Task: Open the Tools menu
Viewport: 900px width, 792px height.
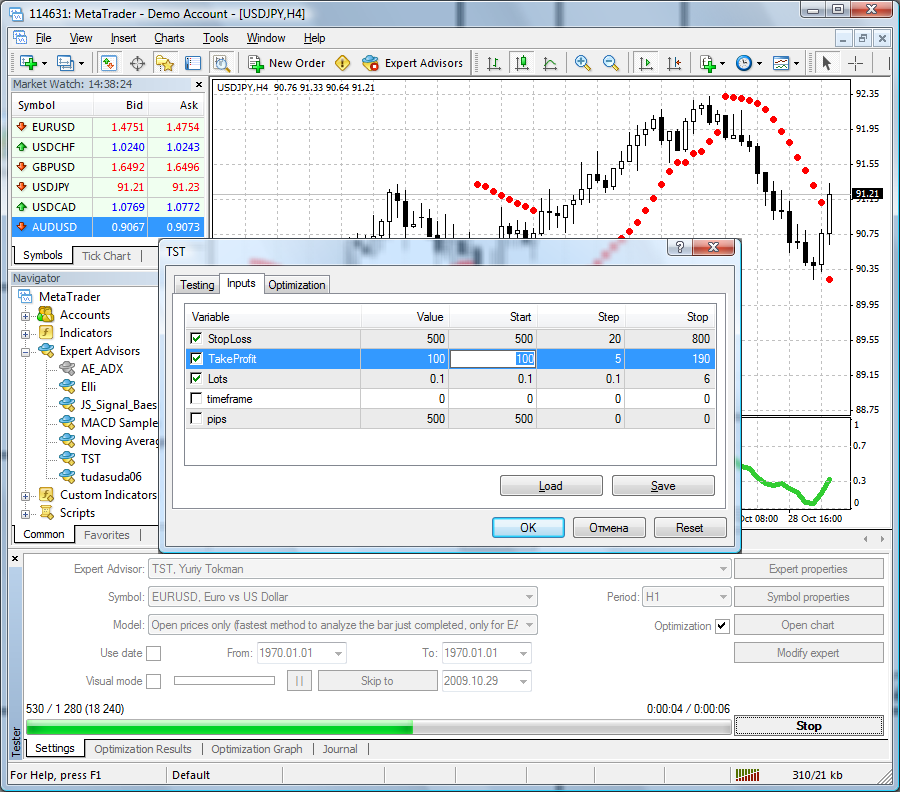Action: (215, 38)
